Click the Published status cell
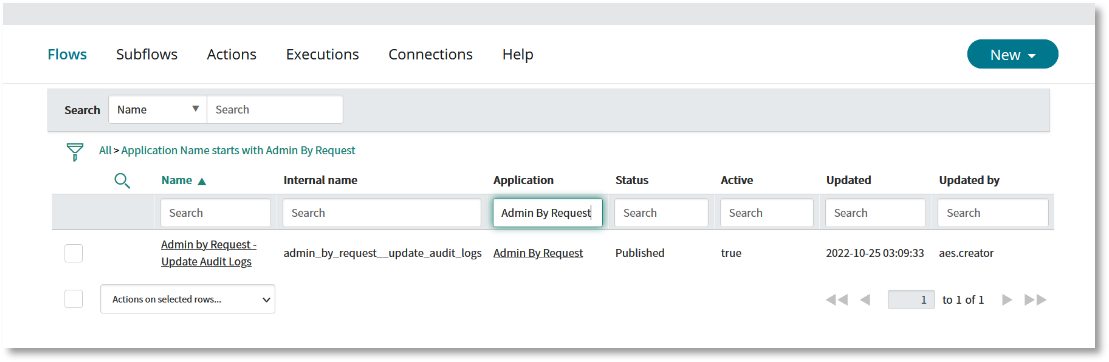This screenshot has height=362, width=1109. (x=639, y=253)
